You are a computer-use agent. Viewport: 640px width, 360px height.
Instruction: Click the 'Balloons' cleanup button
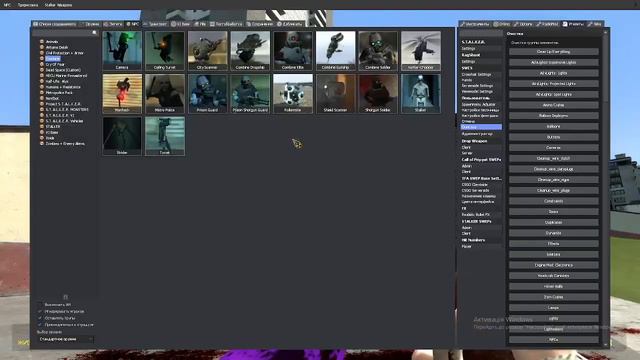(x=553, y=127)
